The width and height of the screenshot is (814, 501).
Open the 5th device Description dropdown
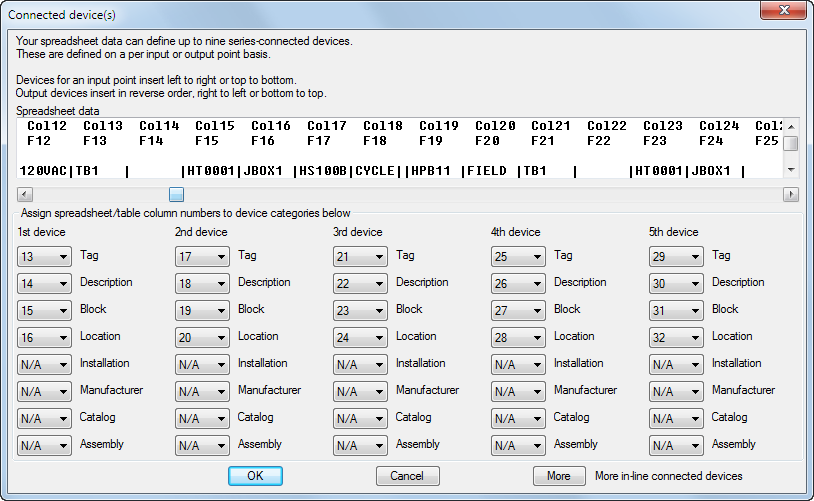pos(676,283)
